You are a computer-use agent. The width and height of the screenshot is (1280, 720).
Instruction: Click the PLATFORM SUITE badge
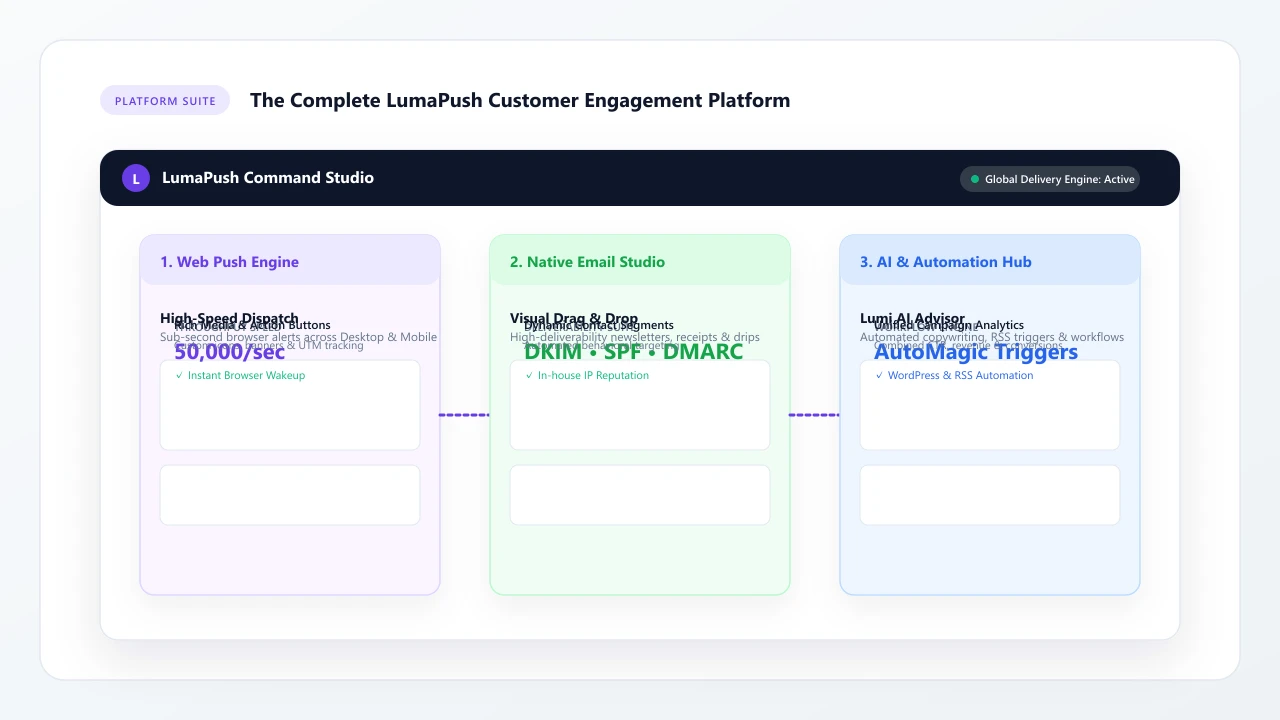(x=165, y=101)
